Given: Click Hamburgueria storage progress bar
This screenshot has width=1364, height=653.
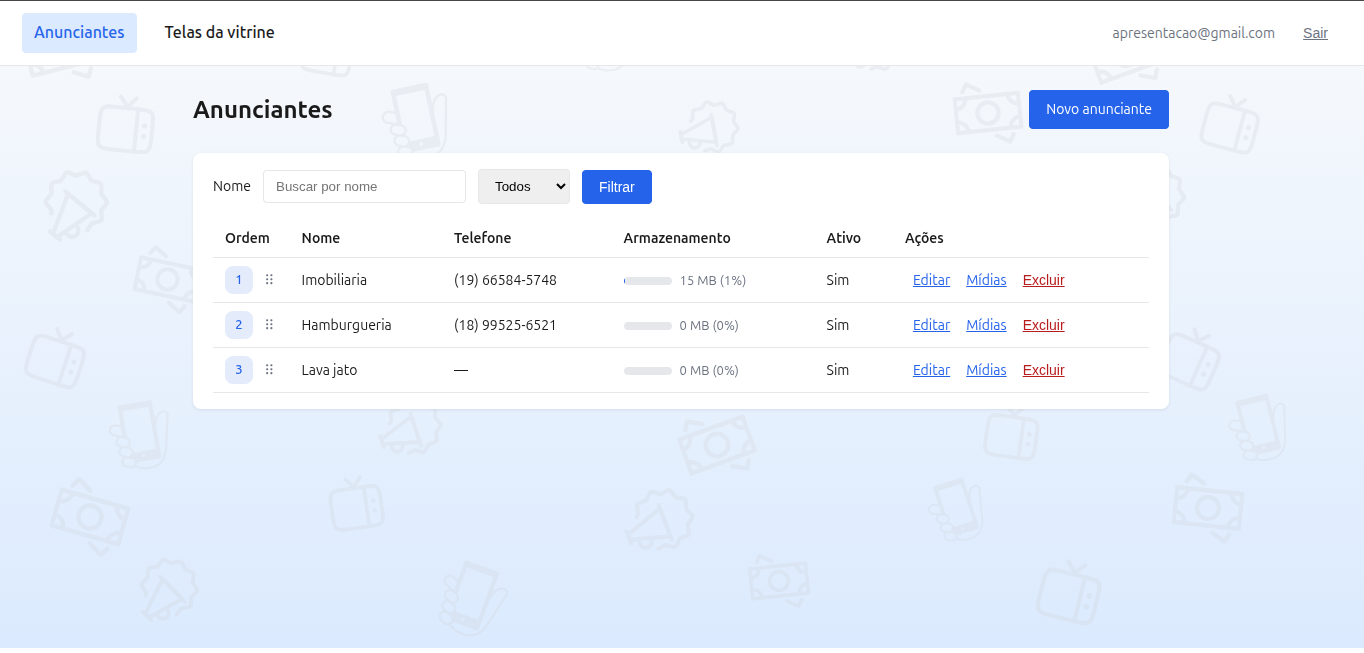Looking at the screenshot, I should click(648, 326).
